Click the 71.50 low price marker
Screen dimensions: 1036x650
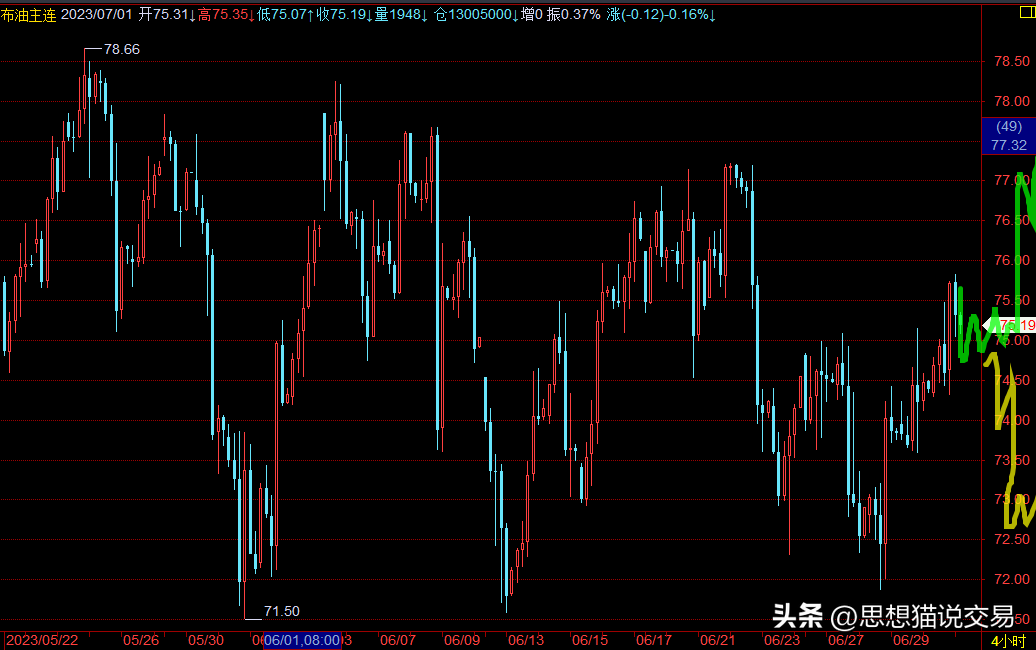point(281,611)
